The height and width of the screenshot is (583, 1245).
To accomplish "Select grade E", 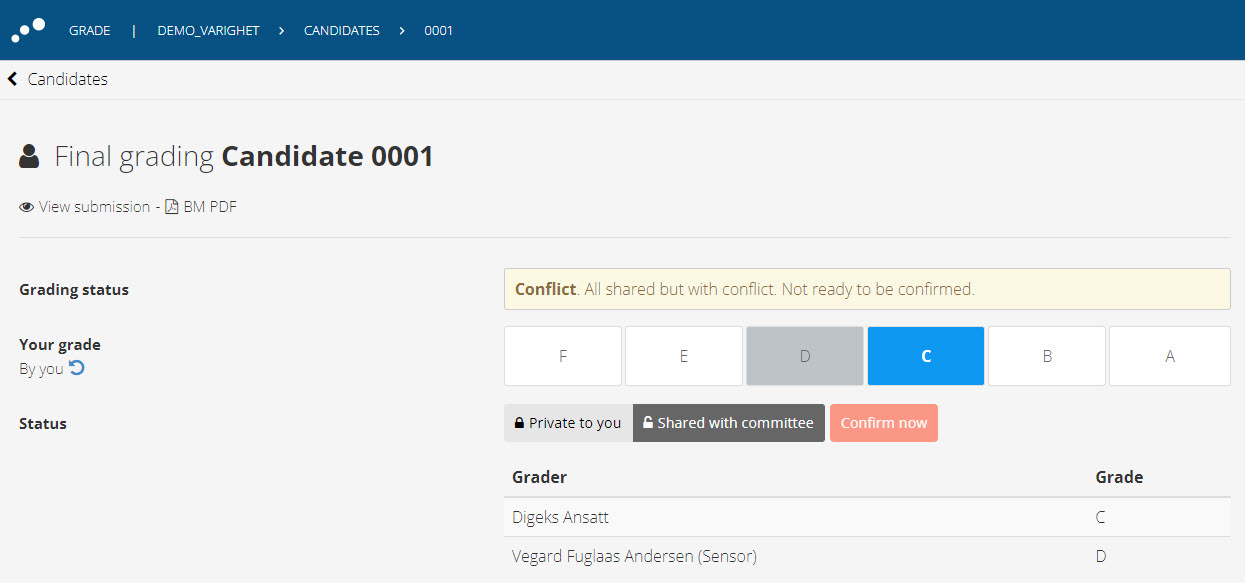I will coord(684,356).
